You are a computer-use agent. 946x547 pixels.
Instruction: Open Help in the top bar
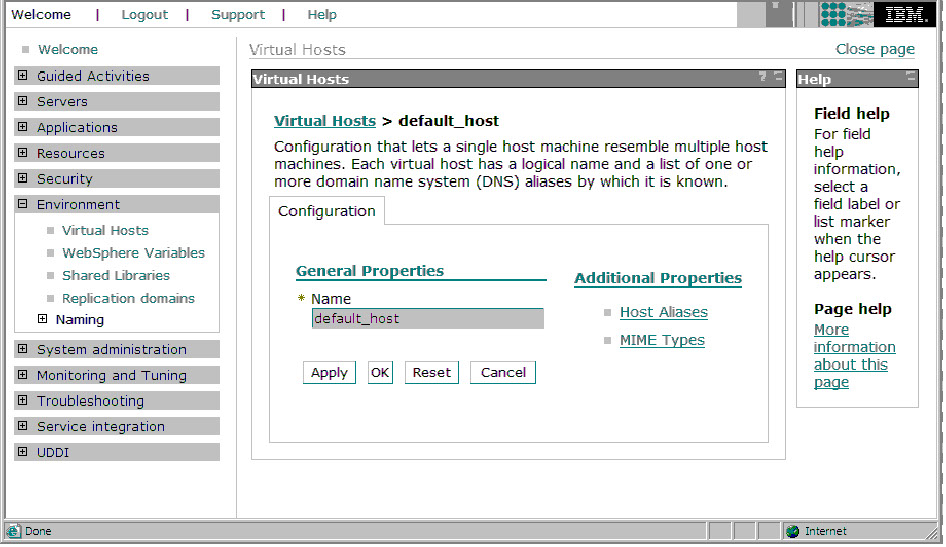pyautogui.click(x=322, y=14)
